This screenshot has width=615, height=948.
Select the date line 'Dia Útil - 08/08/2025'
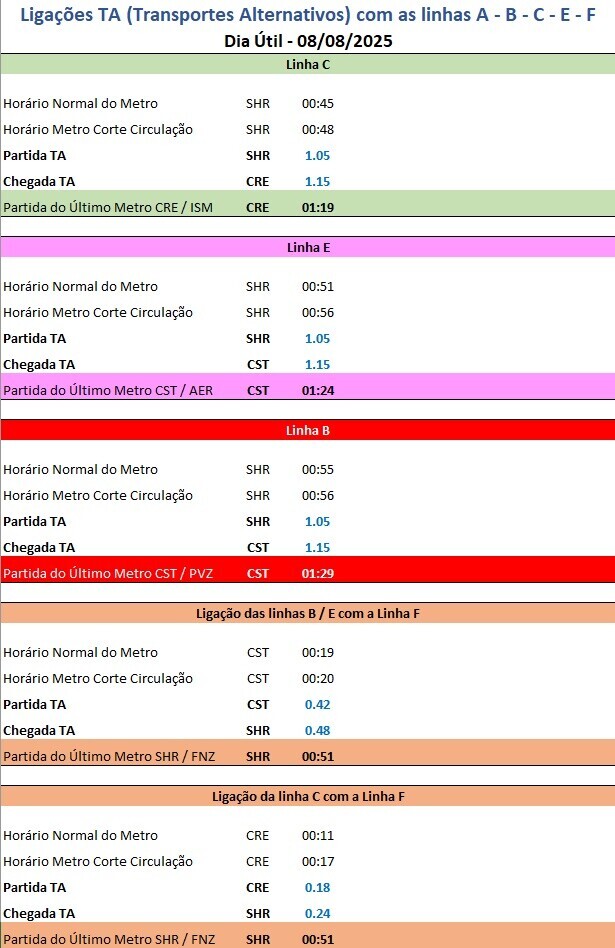(x=307, y=41)
